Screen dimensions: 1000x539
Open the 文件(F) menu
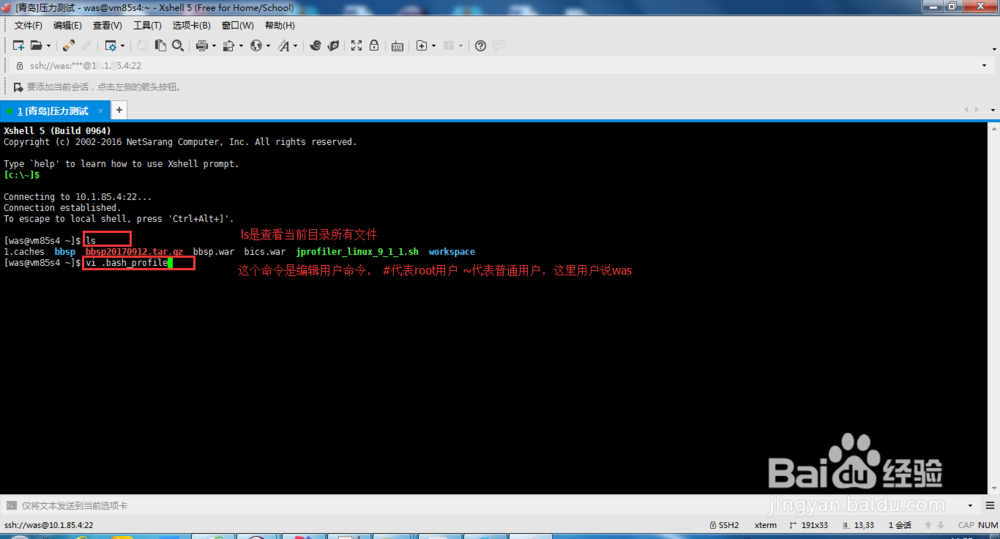click(x=28, y=26)
